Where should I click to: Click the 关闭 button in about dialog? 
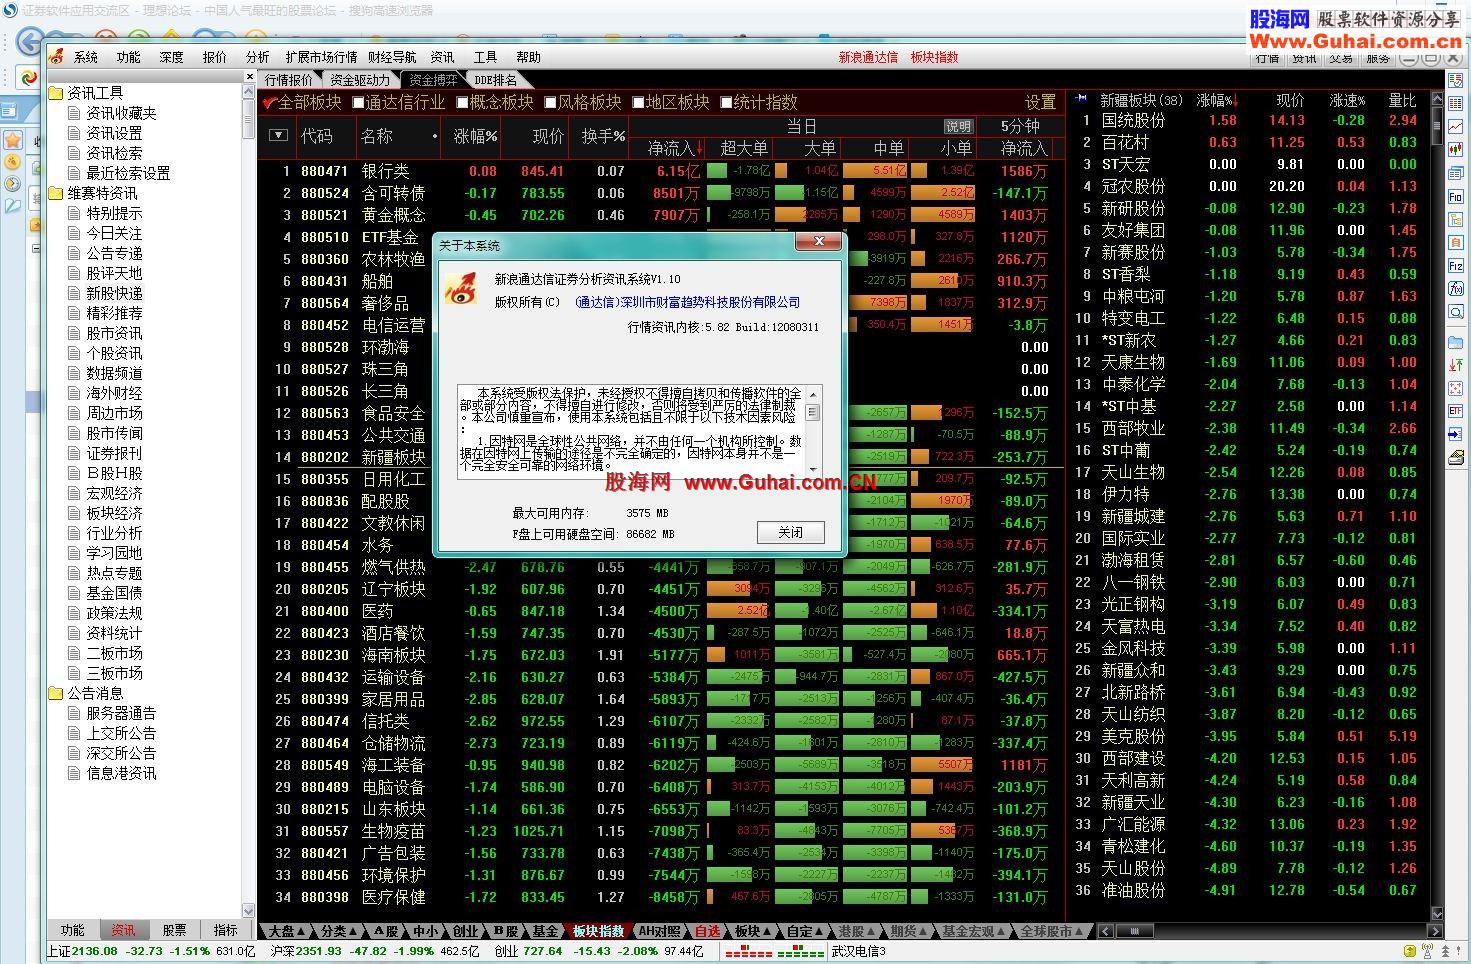tap(791, 532)
